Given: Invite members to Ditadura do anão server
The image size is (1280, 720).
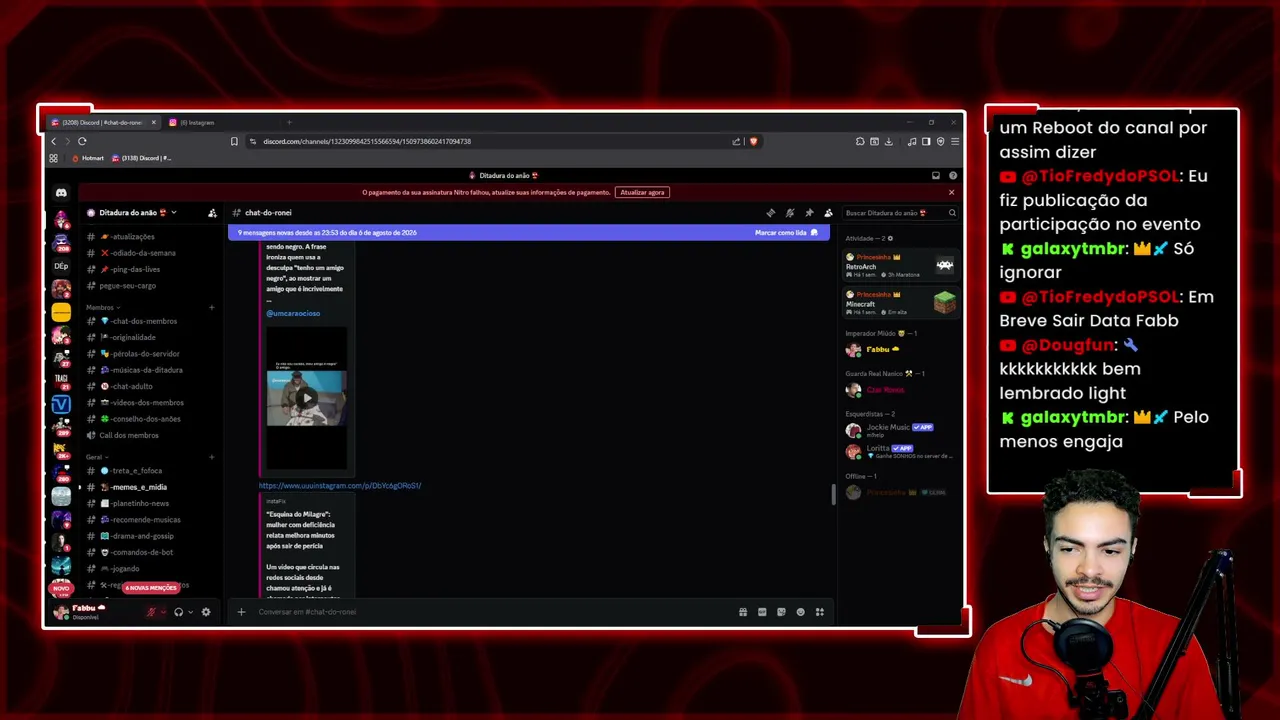Looking at the screenshot, I should pyautogui.click(x=212, y=213).
